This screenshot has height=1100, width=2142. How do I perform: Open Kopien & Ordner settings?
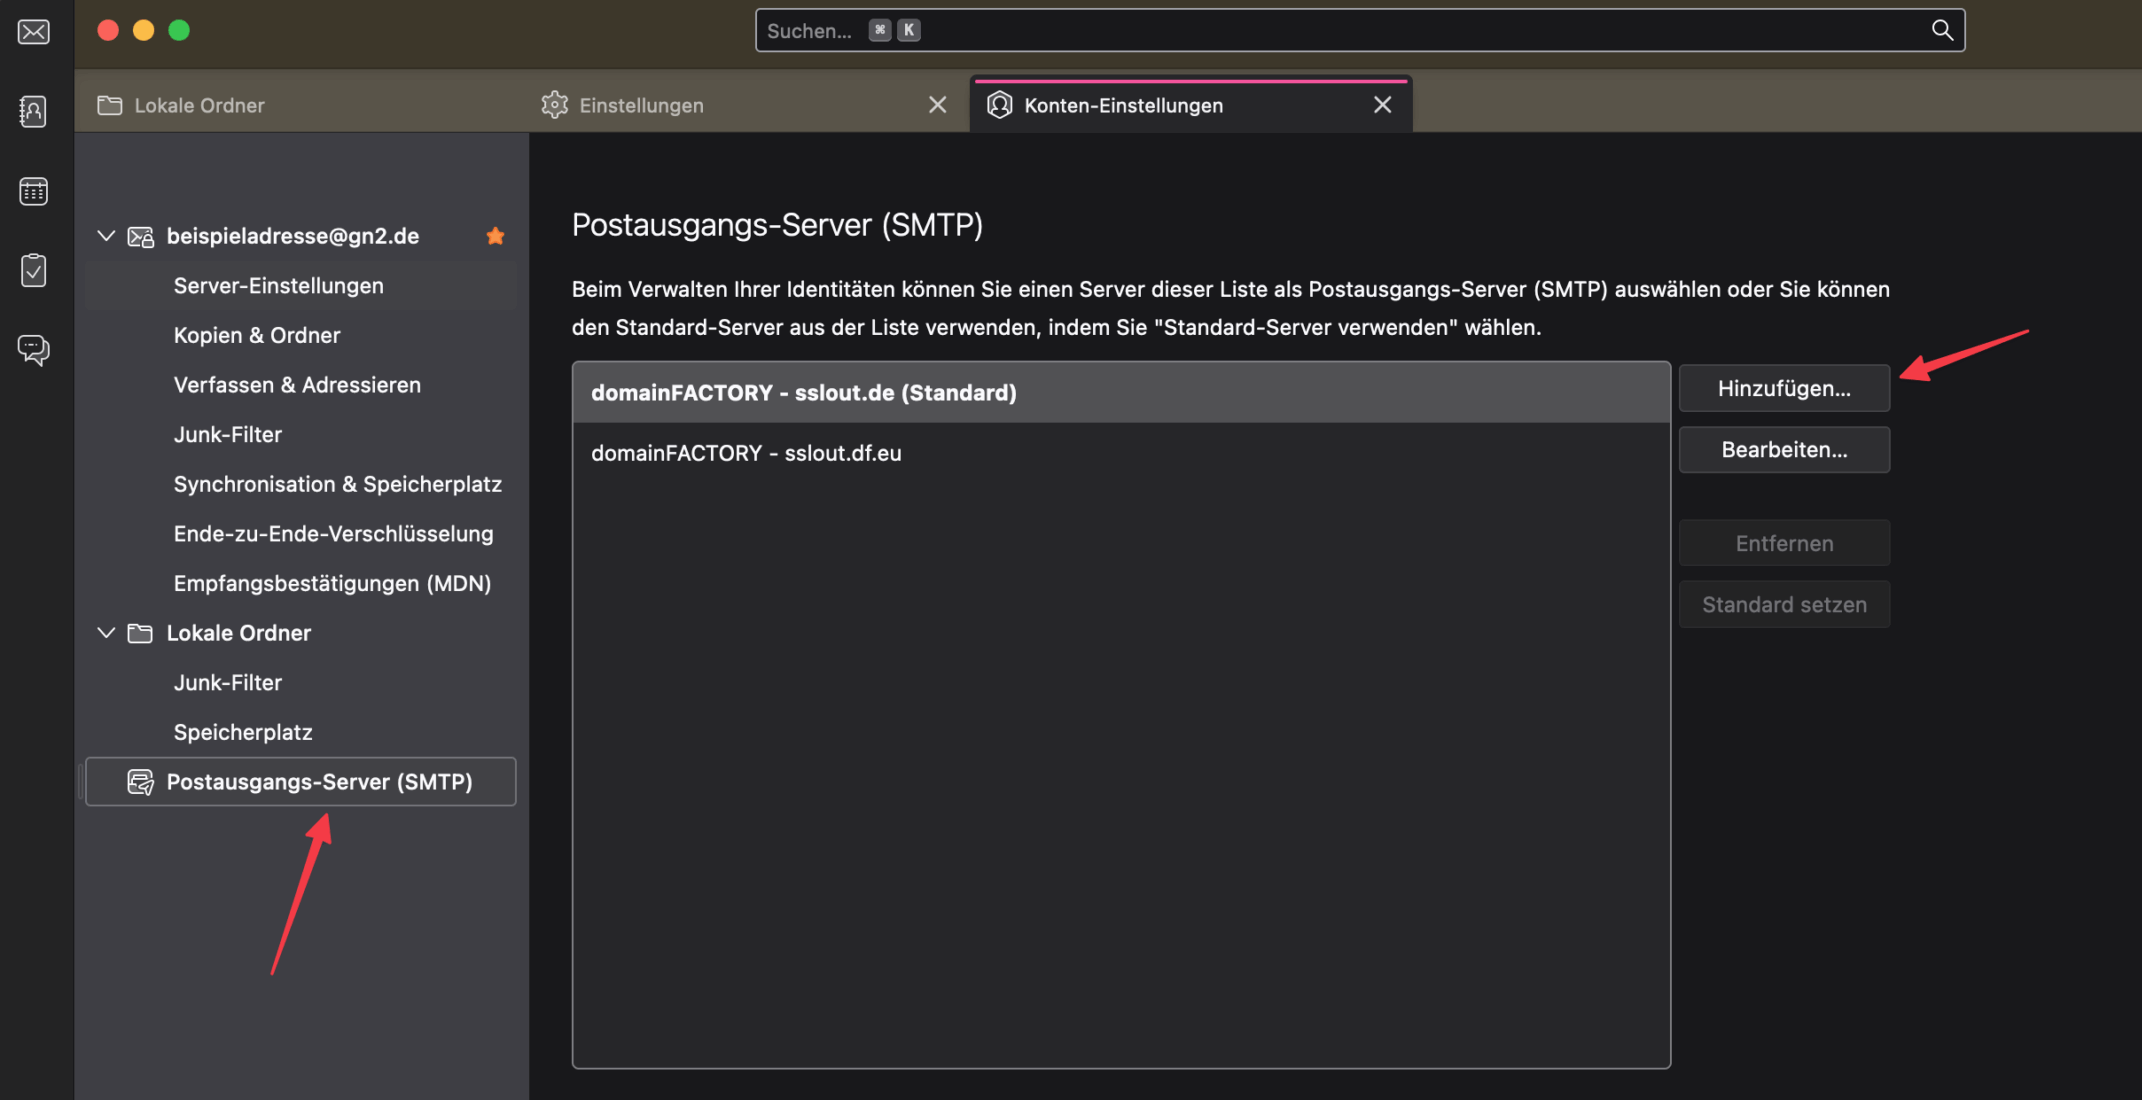(x=301, y=336)
